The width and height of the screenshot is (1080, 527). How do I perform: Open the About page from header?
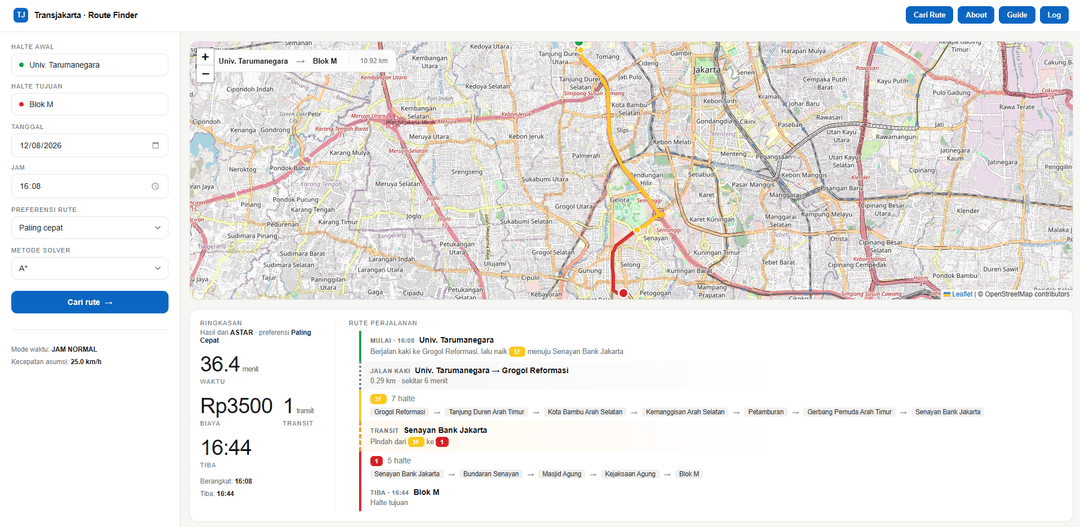(976, 14)
